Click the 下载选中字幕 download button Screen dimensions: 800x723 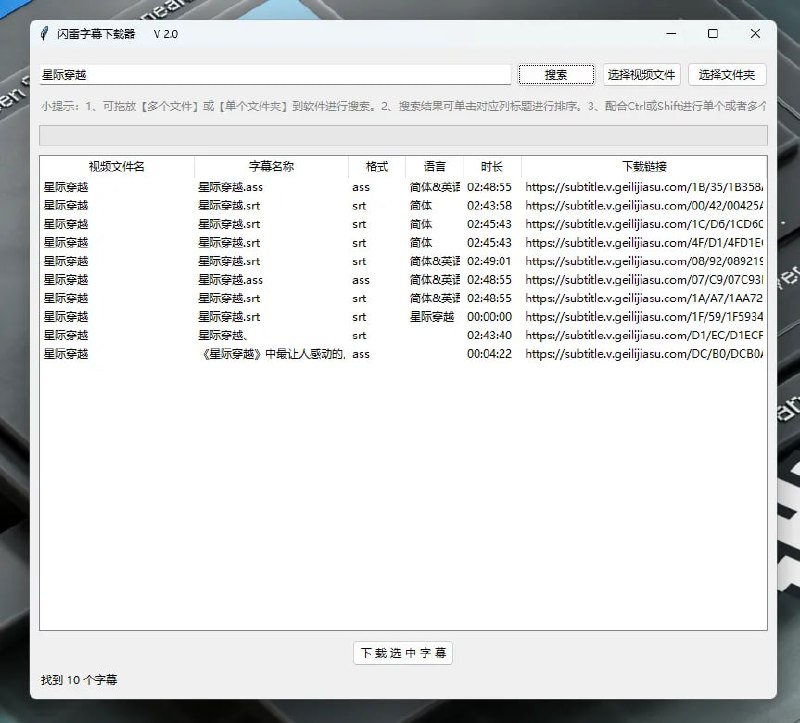pyautogui.click(x=403, y=653)
